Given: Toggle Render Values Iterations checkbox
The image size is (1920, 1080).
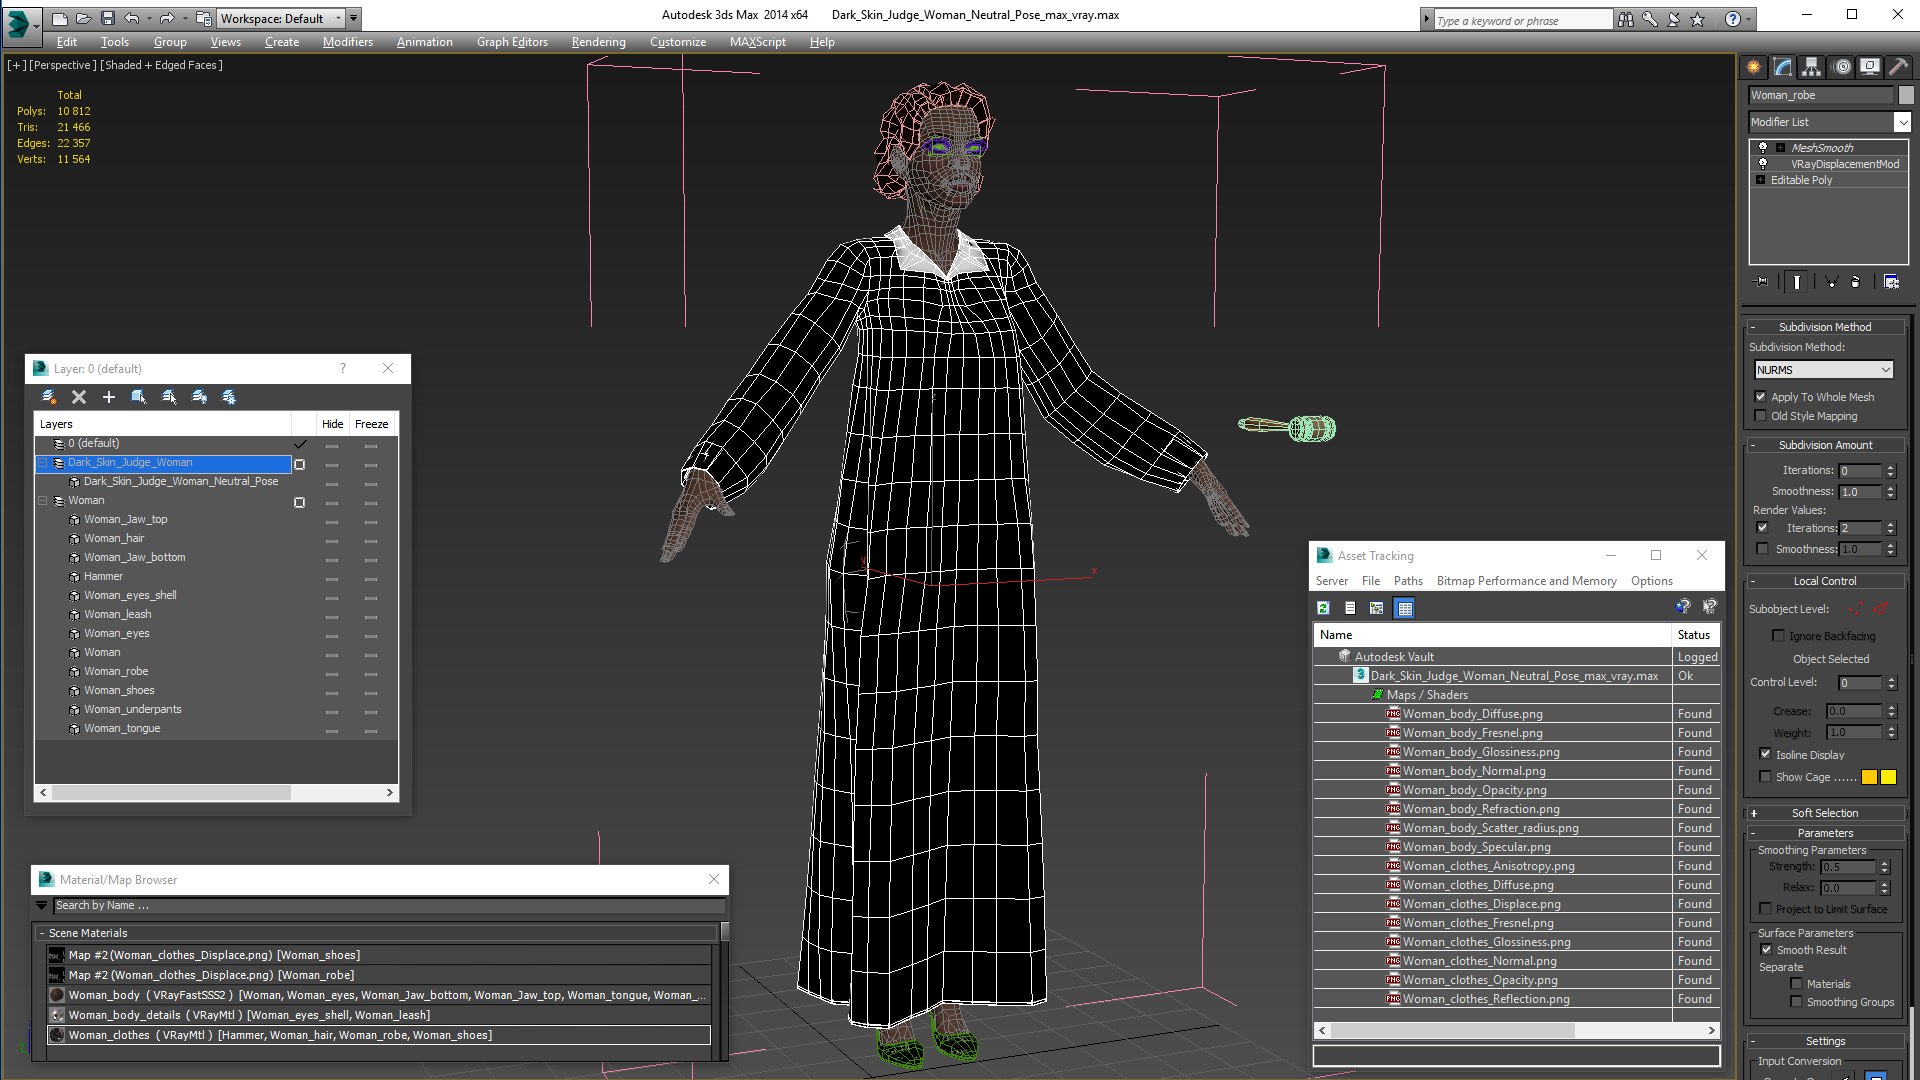Looking at the screenshot, I should click(x=1762, y=528).
